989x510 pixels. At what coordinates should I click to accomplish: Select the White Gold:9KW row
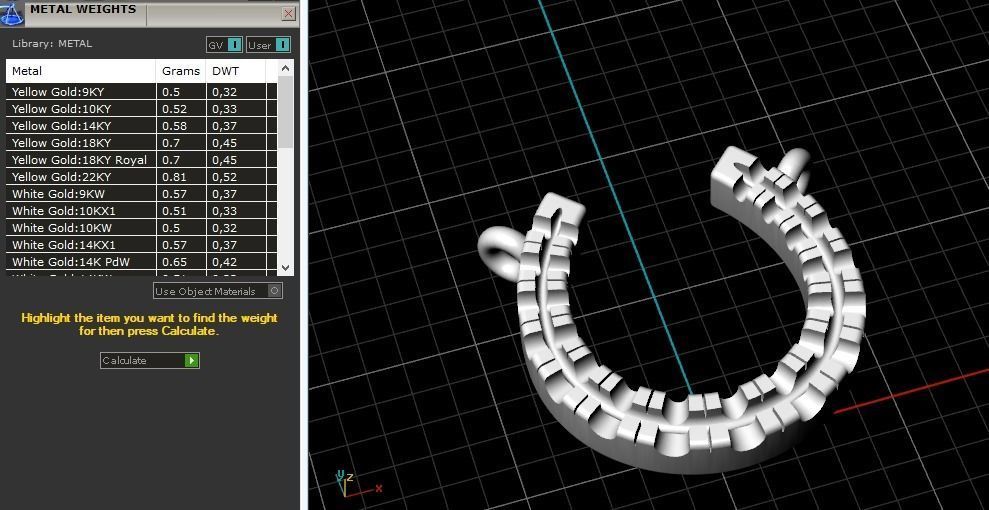[x=141, y=194]
